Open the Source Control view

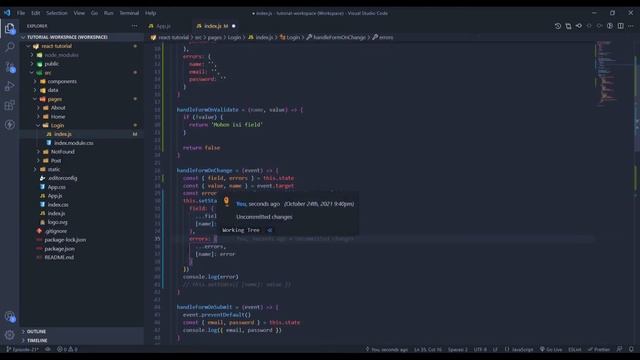click(10, 67)
